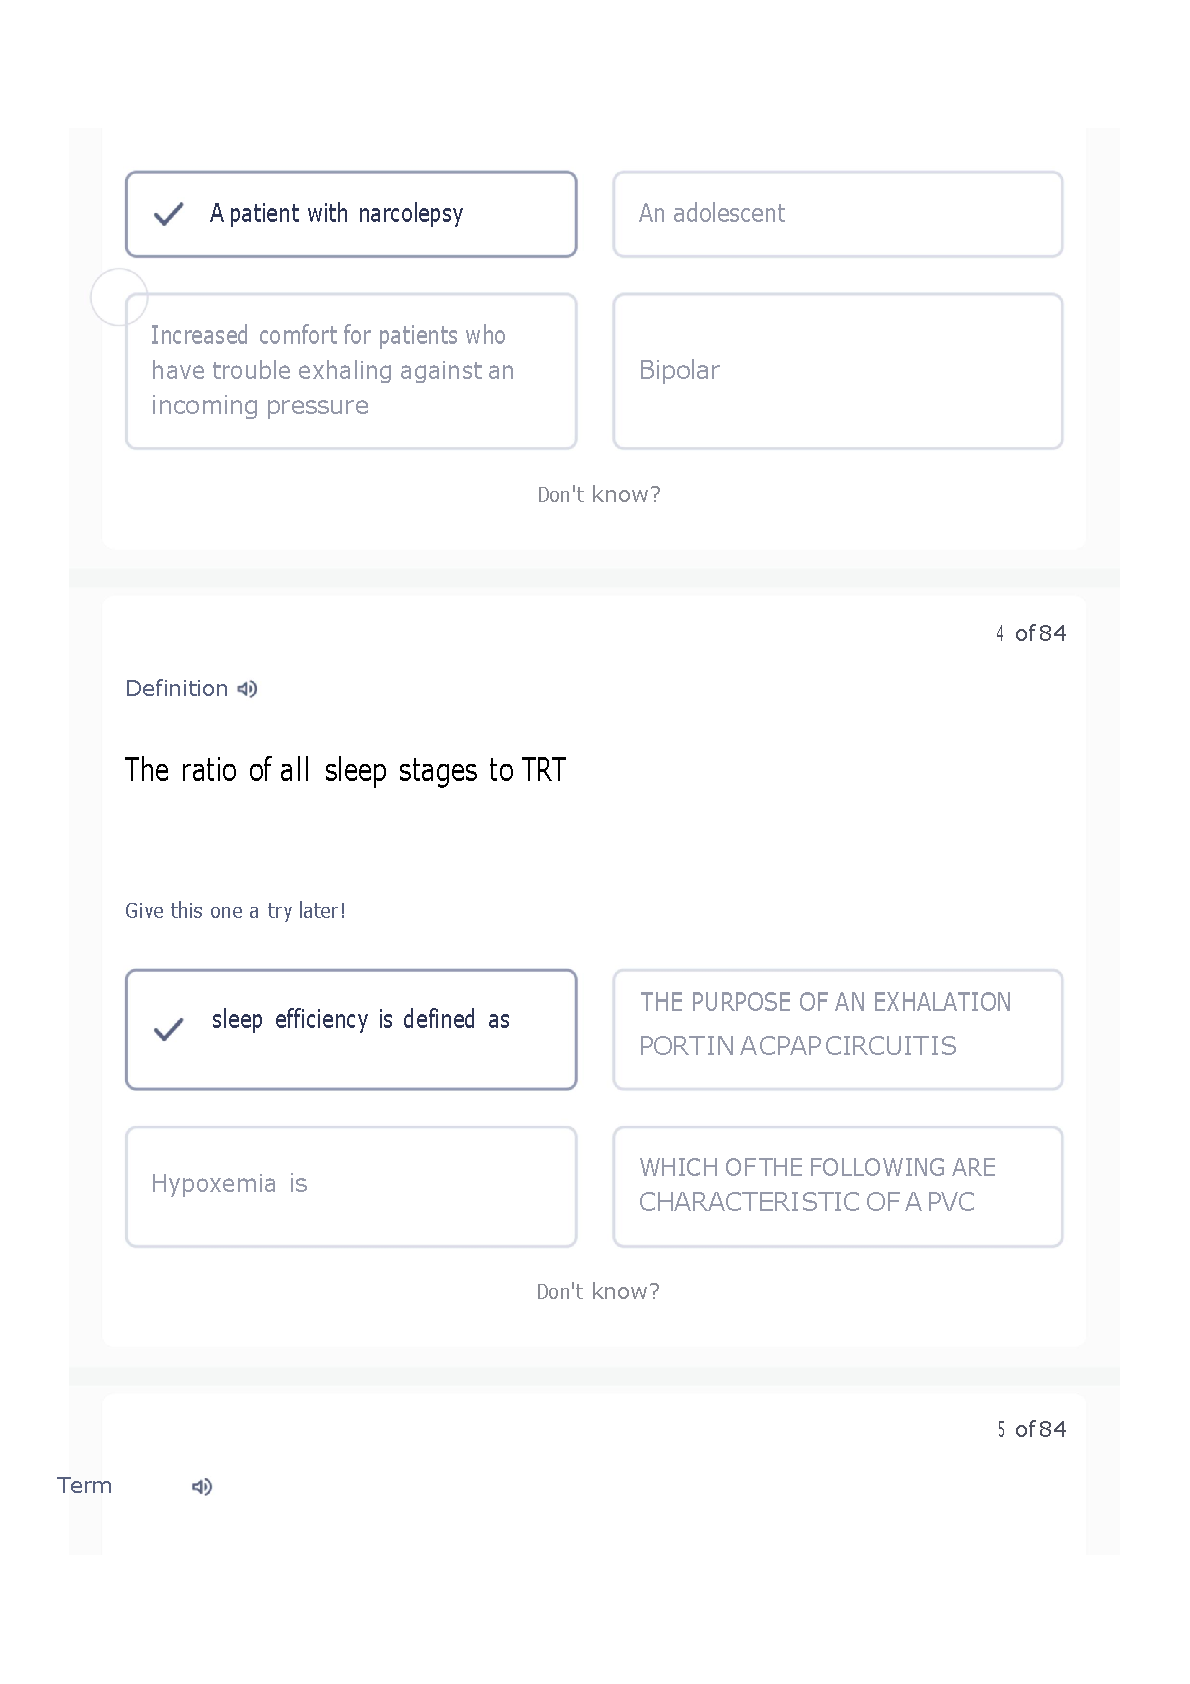Select the 'characteristic of a PVC' option
Image resolution: width=1190 pixels, height=1684 pixels.
point(837,1187)
